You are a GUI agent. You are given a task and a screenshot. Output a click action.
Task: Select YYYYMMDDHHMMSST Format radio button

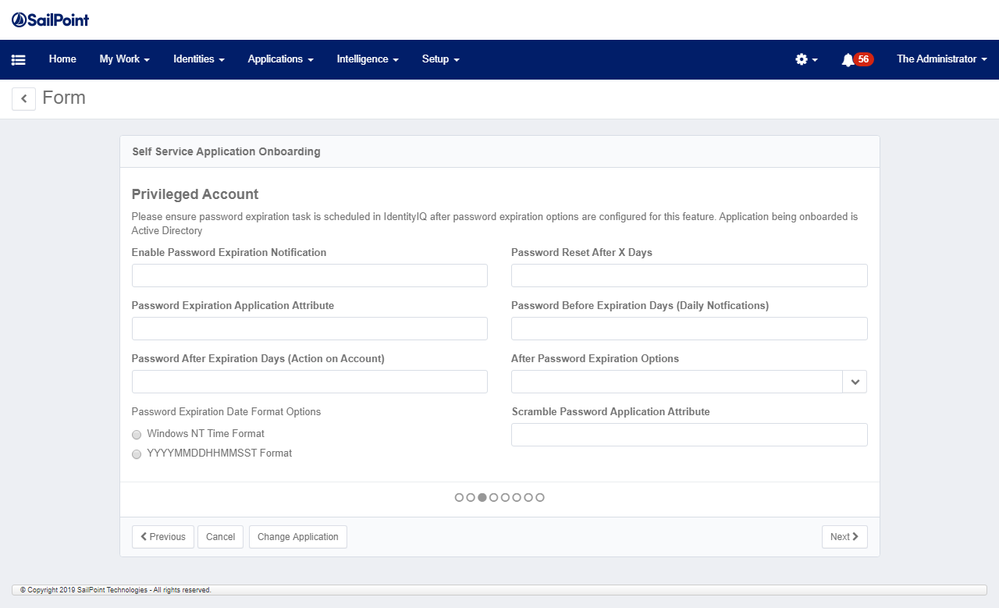[x=137, y=454]
